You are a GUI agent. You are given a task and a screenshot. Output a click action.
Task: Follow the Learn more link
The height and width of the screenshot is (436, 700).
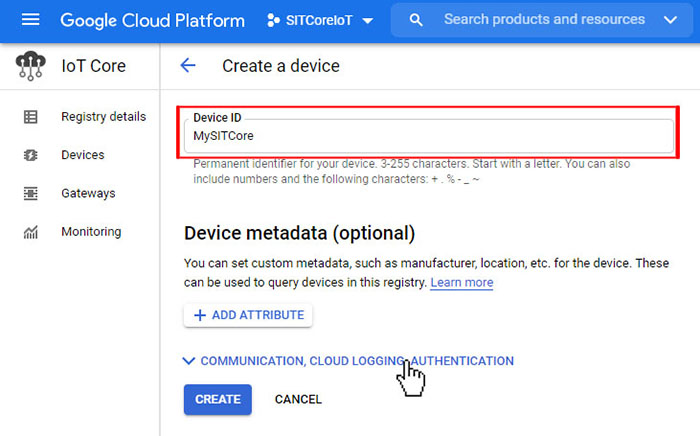[x=462, y=282]
